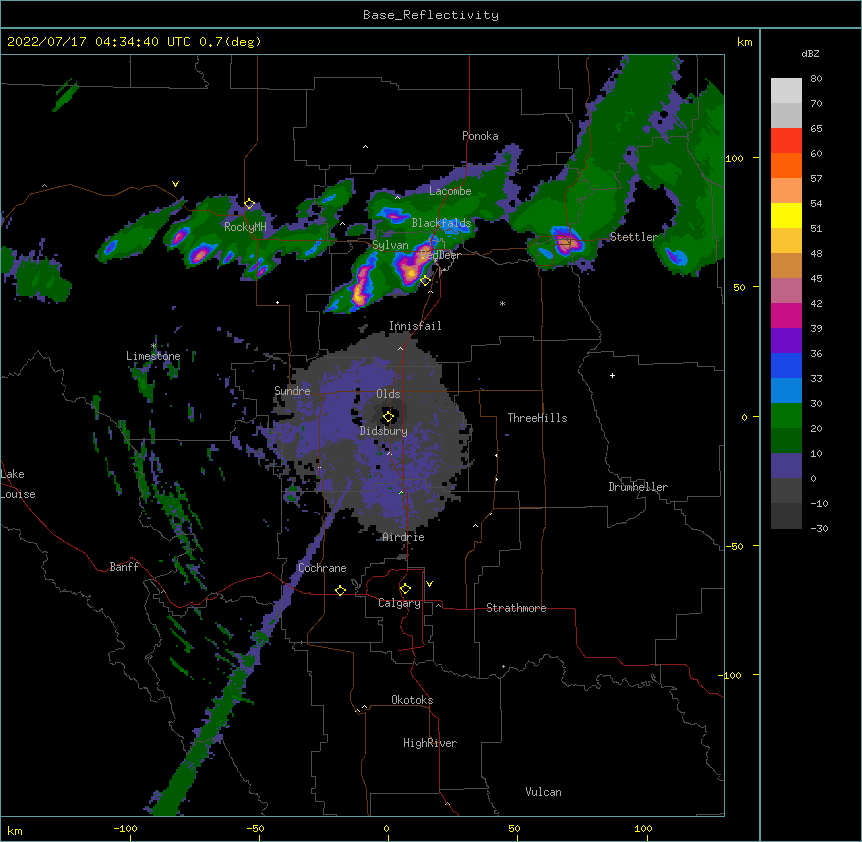The width and height of the screenshot is (862, 842).
Task: Click the HighRiver town label
Action: point(430,743)
